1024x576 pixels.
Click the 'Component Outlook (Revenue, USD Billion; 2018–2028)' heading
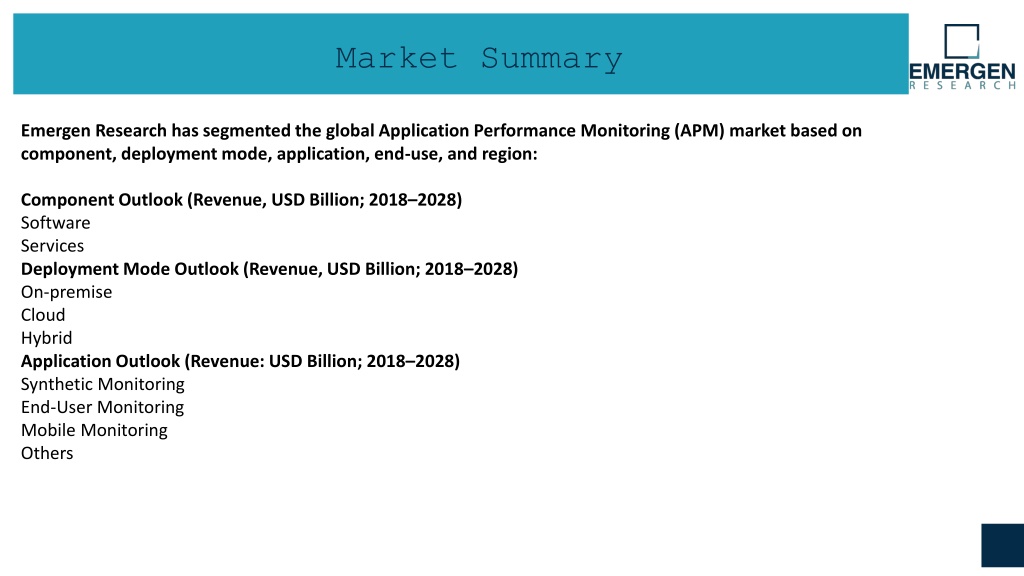coord(241,200)
